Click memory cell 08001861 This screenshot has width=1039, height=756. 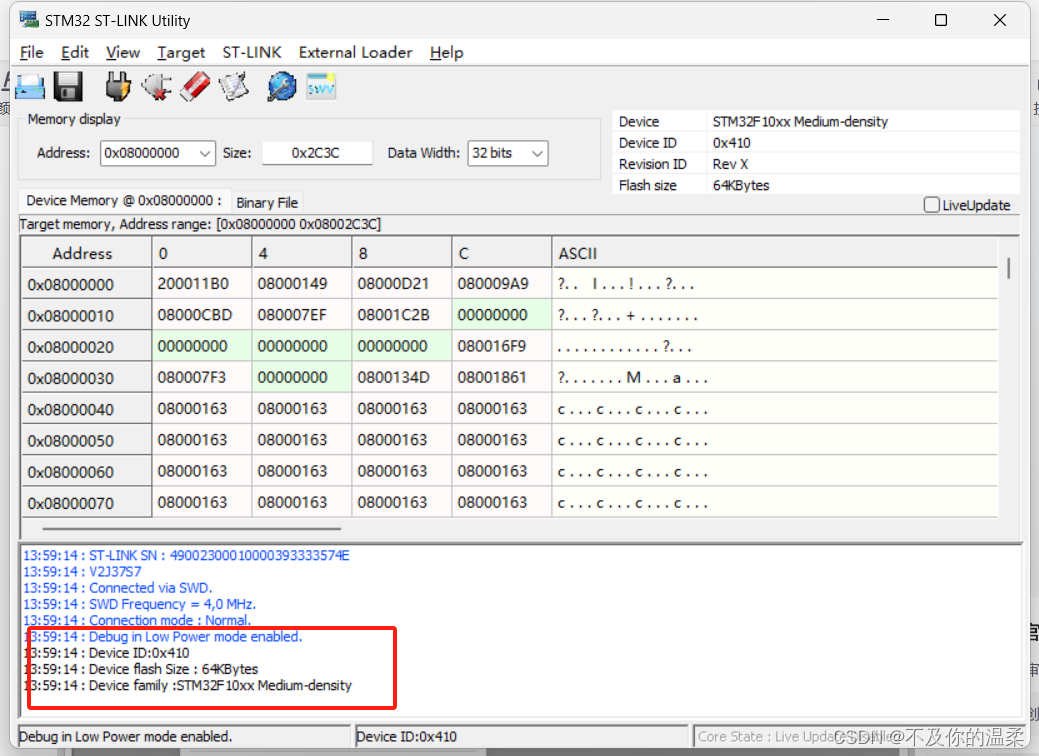click(x=502, y=377)
